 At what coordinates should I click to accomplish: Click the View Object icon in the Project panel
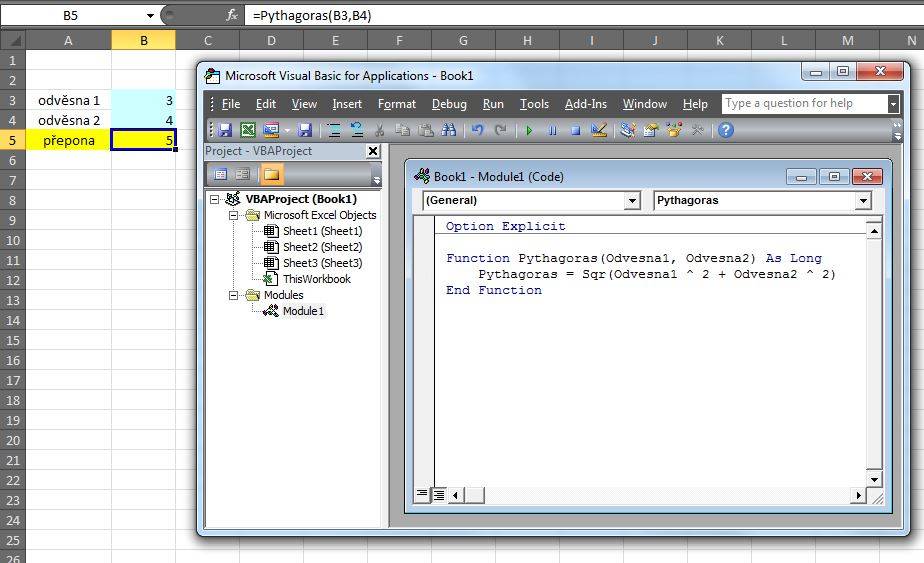(x=243, y=175)
